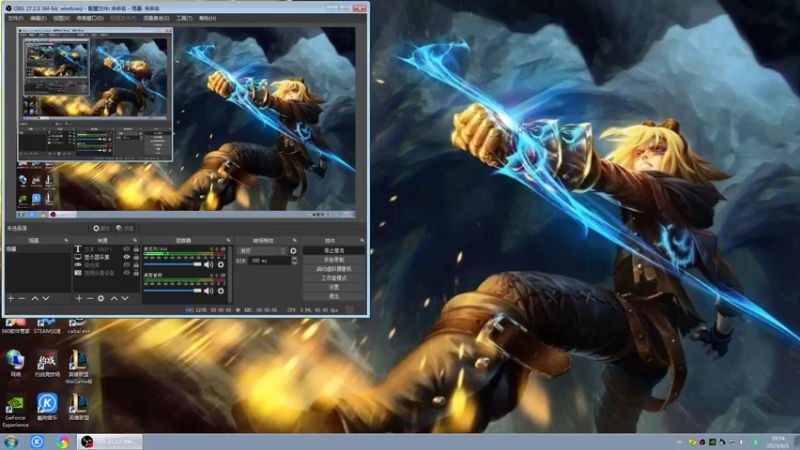Screen dimensions: 800x450
Task: Remove the selected scene with minus button
Action: 22,298
